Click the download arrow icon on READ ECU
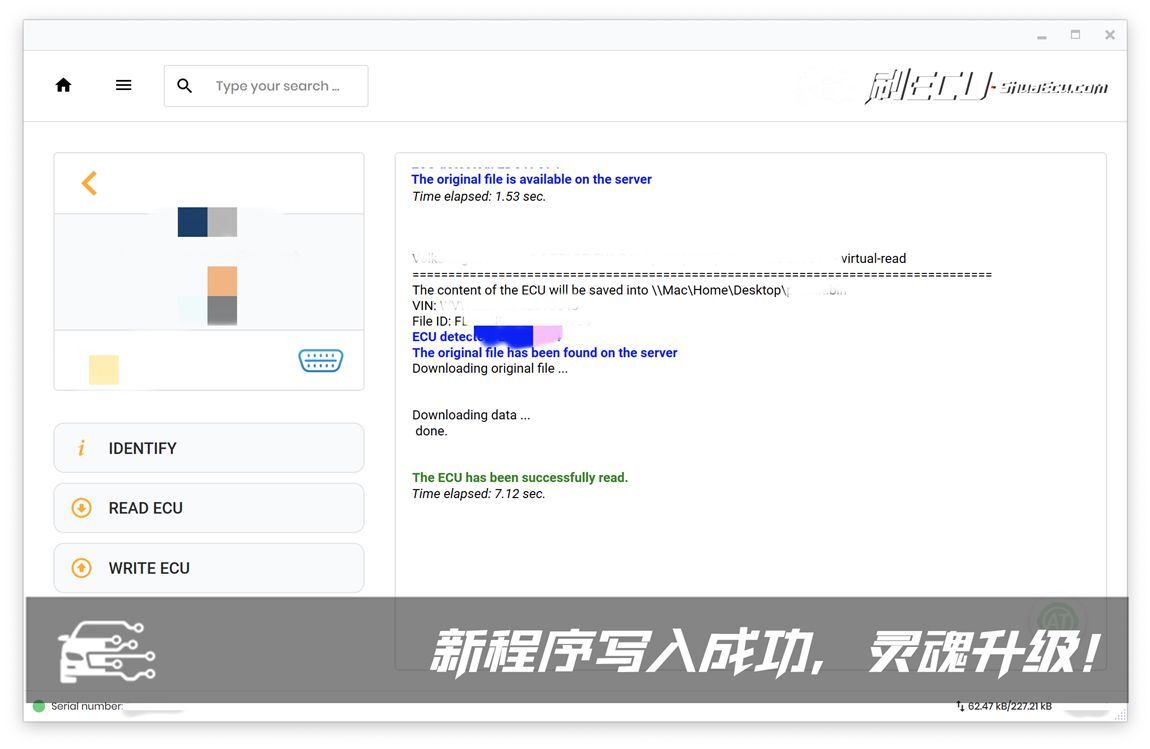 (x=82, y=508)
